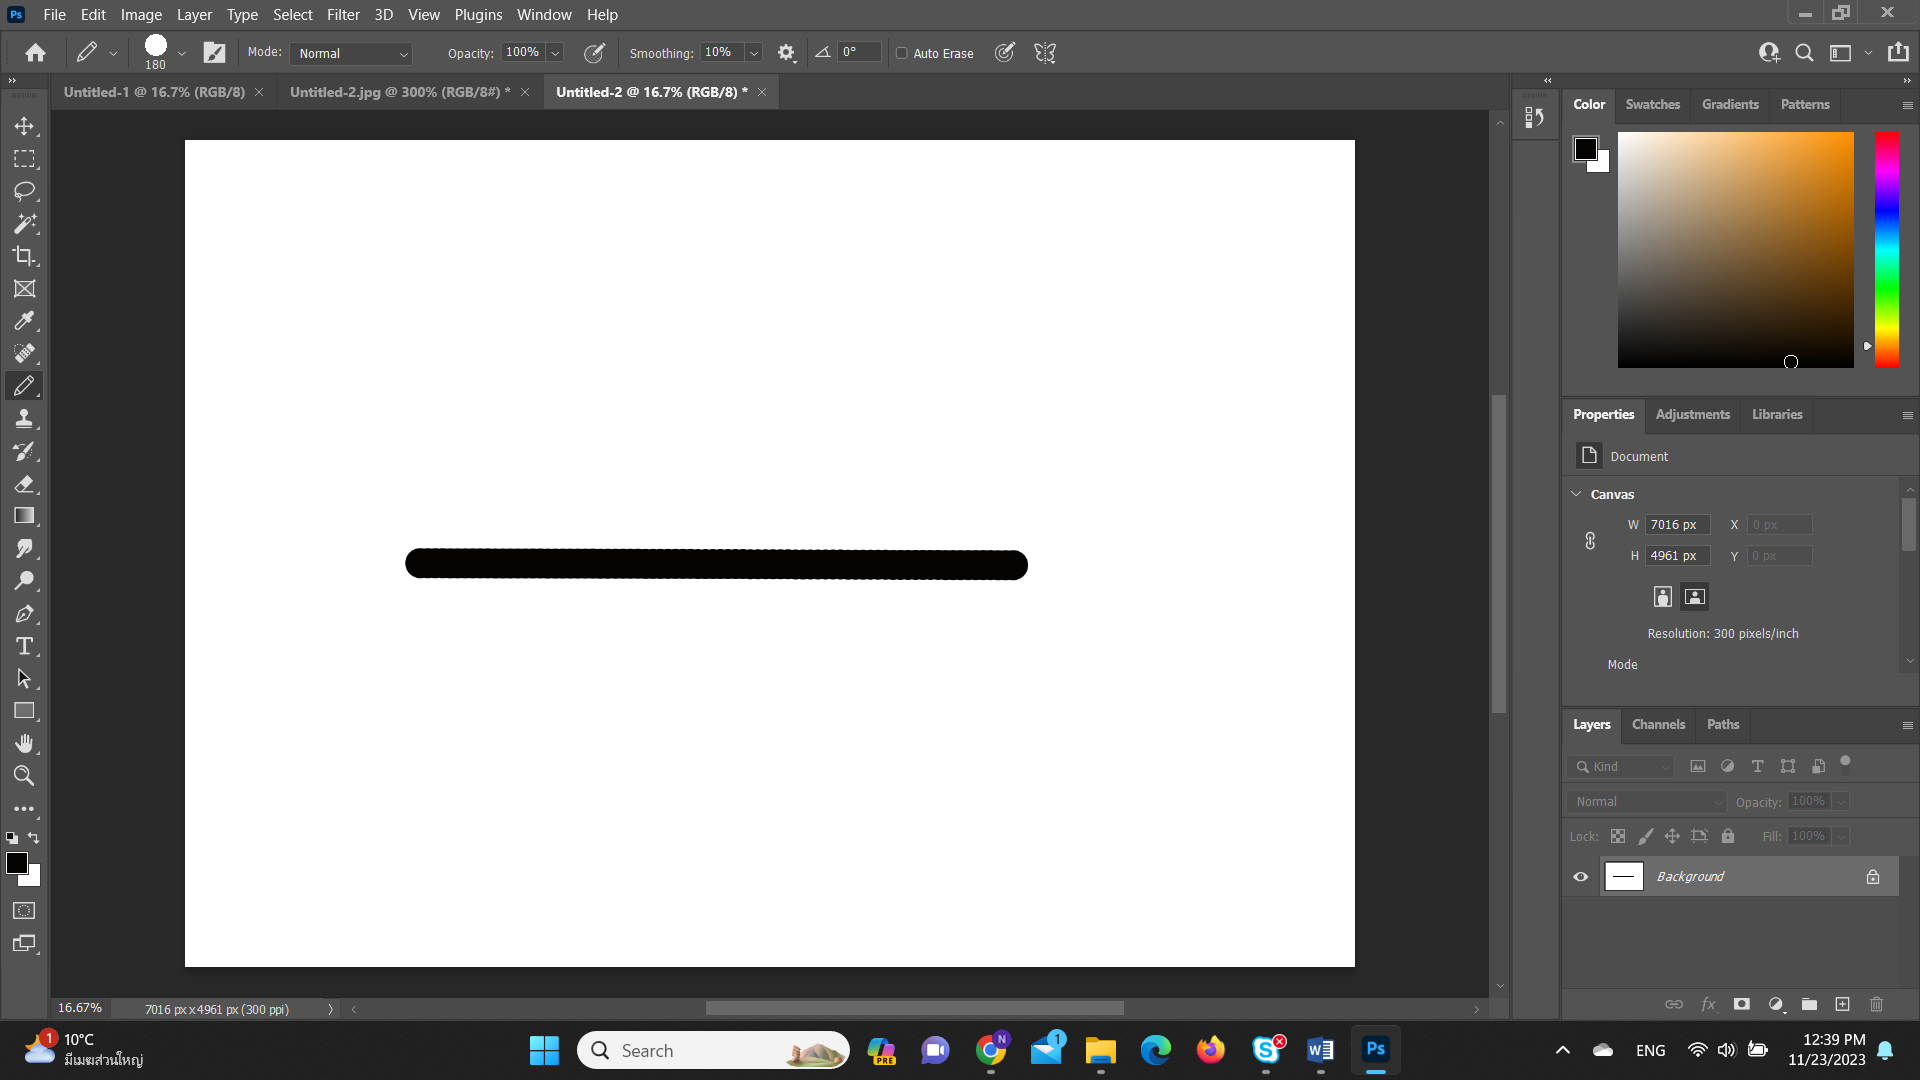Click the hue slider strip
The height and width of the screenshot is (1080, 1920).
(1886, 250)
